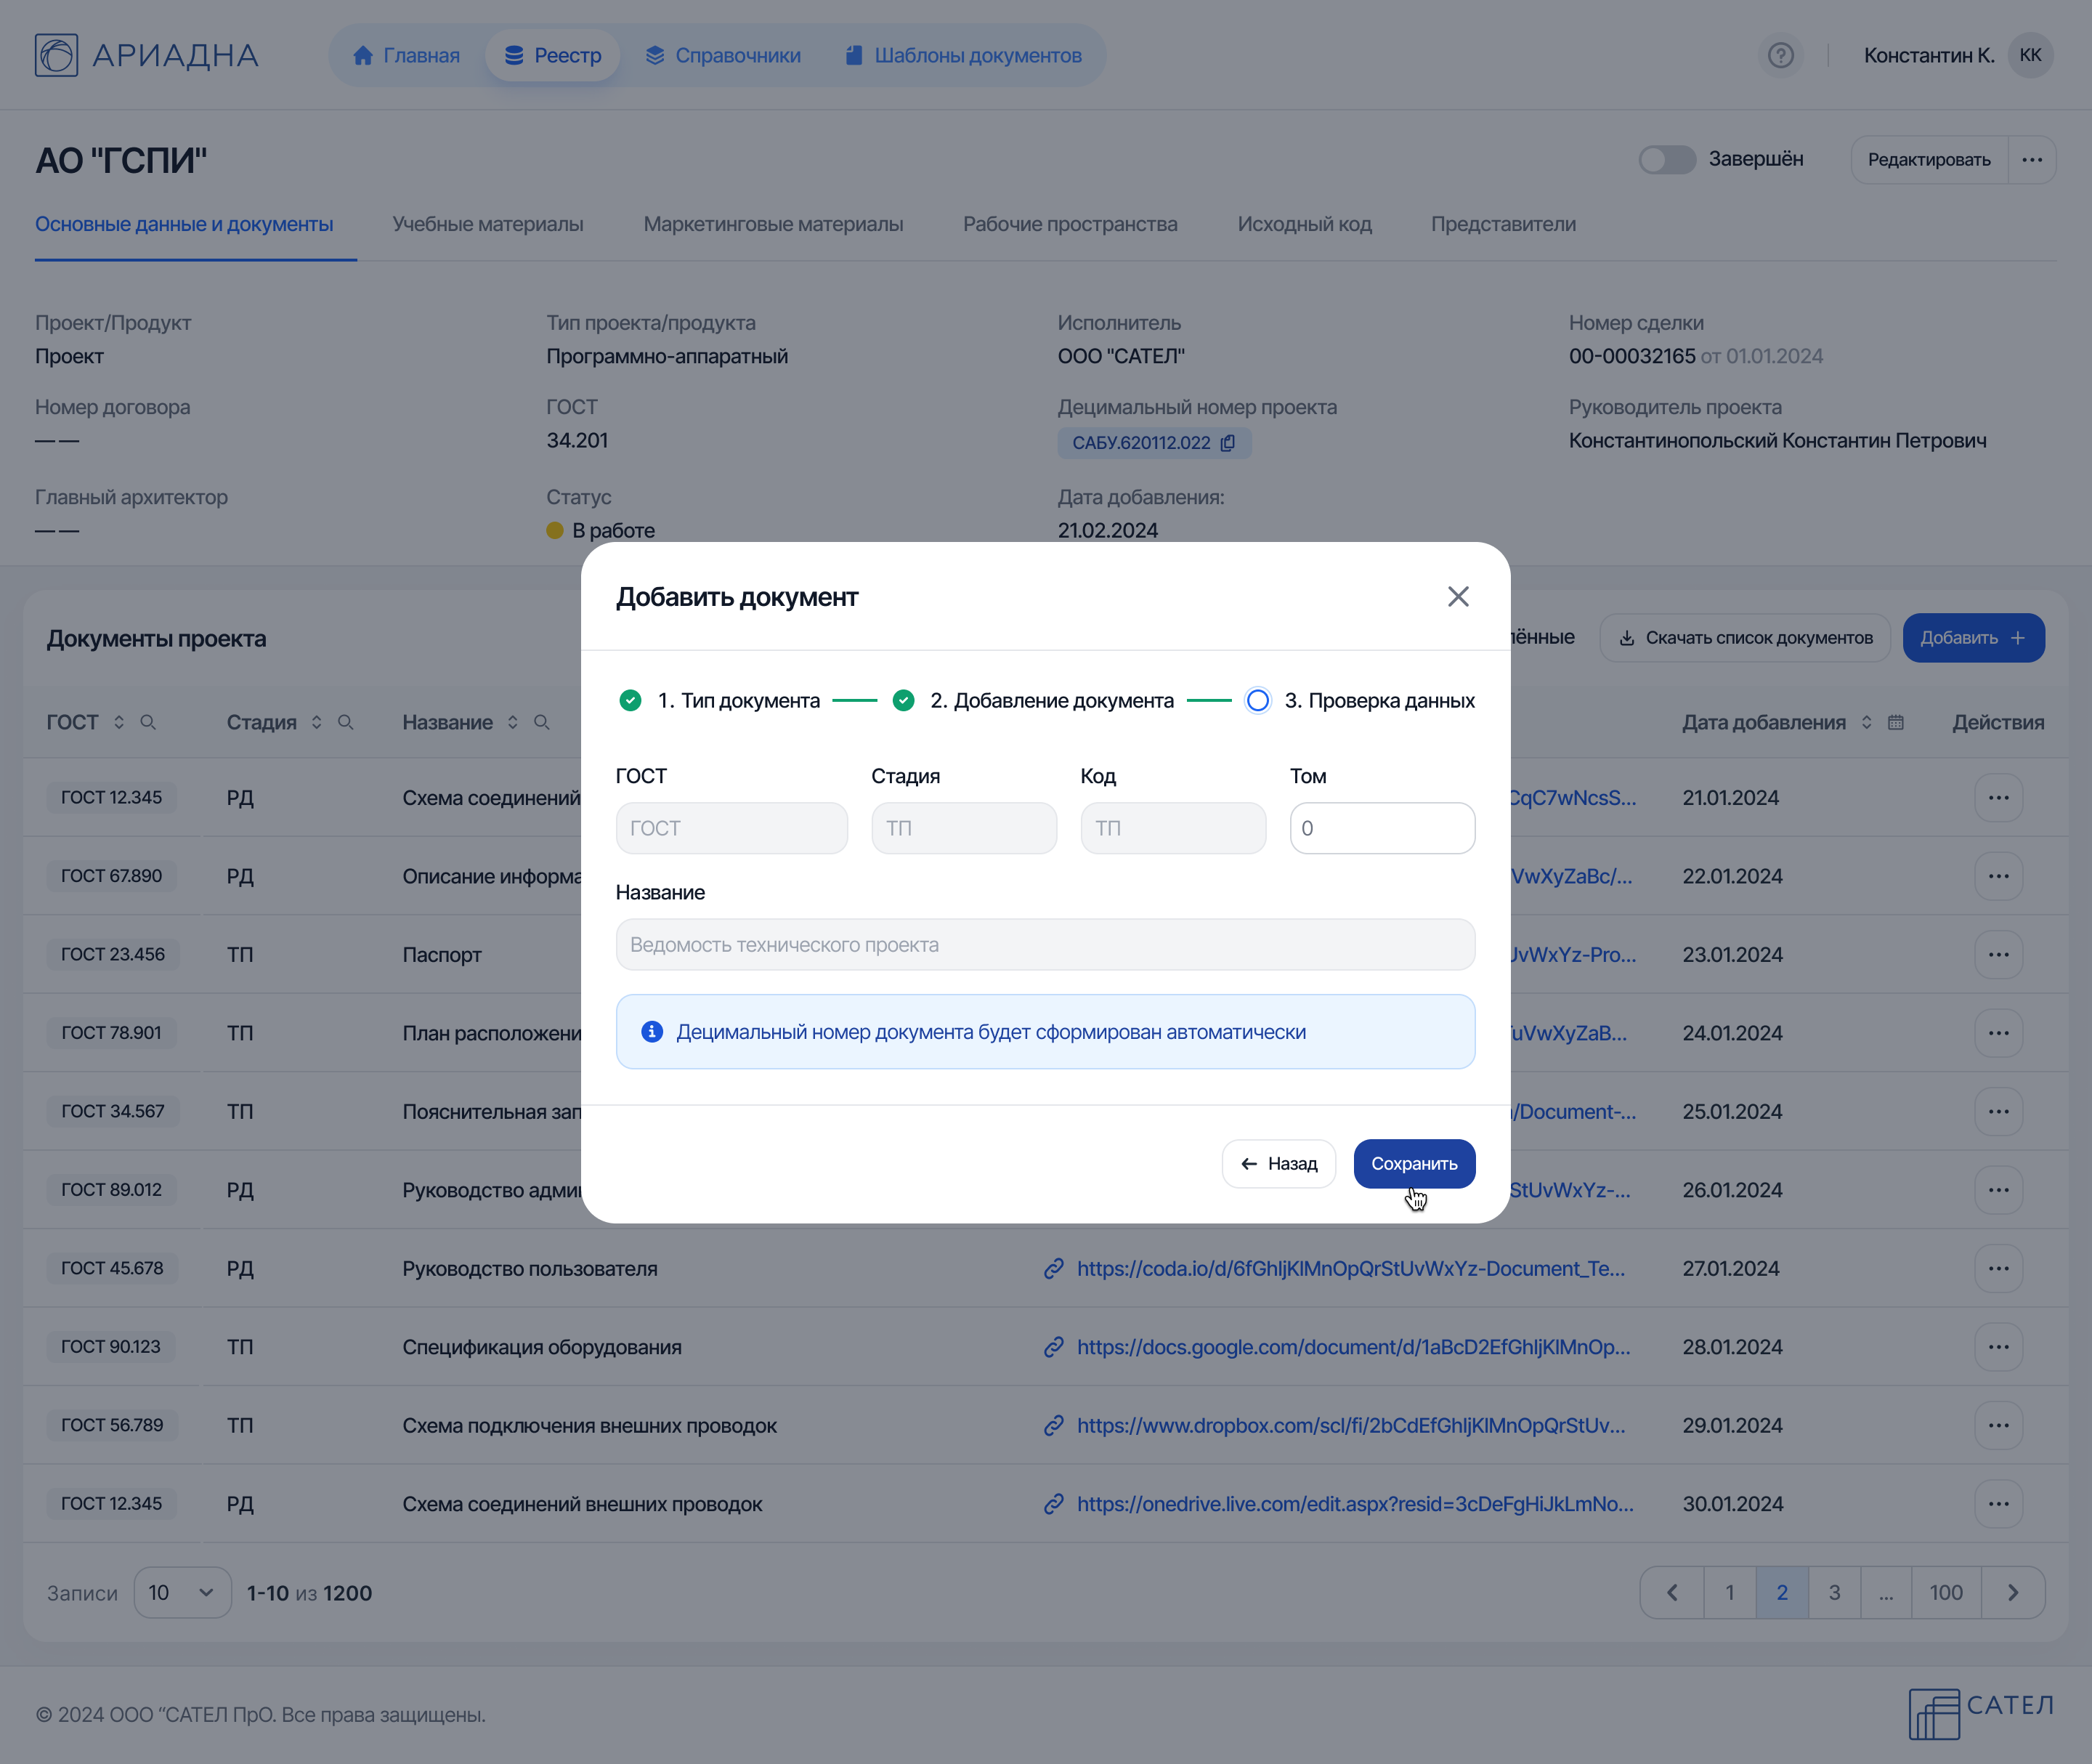Switch to Учебные материалы tab

488,224
